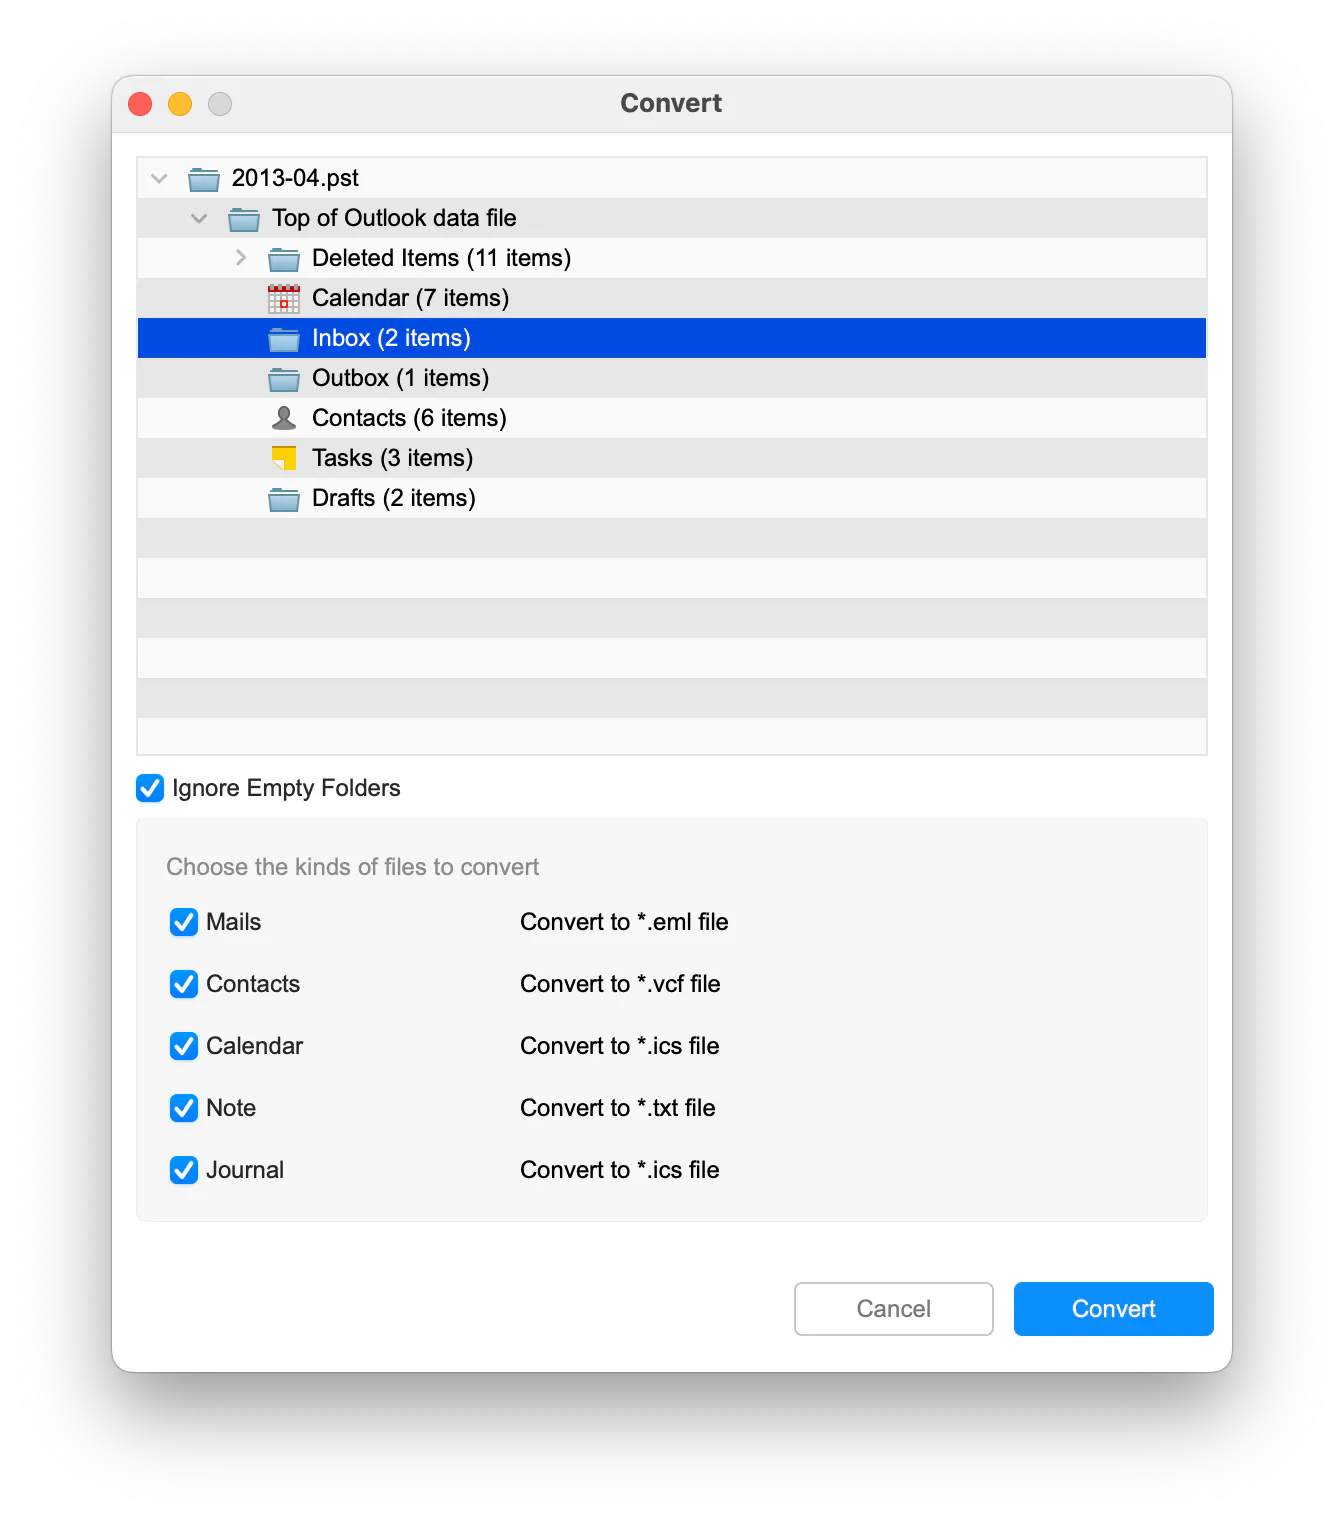Screen dimensions: 1344x1520
Task: Click the Drafts folder icon
Action: [x=284, y=499]
